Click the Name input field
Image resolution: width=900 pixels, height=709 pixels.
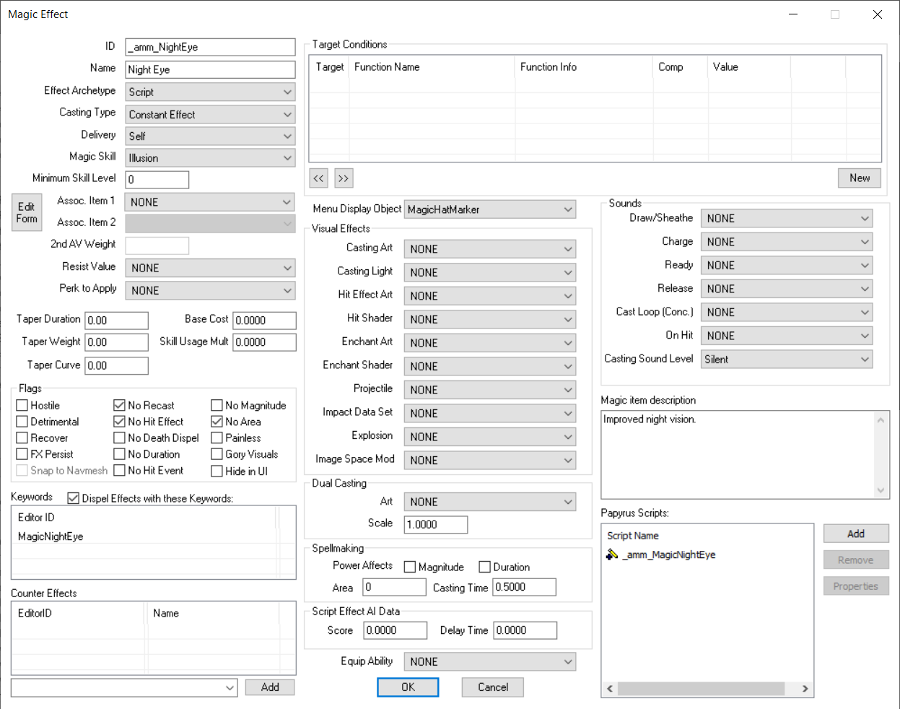click(x=210, y=69)
